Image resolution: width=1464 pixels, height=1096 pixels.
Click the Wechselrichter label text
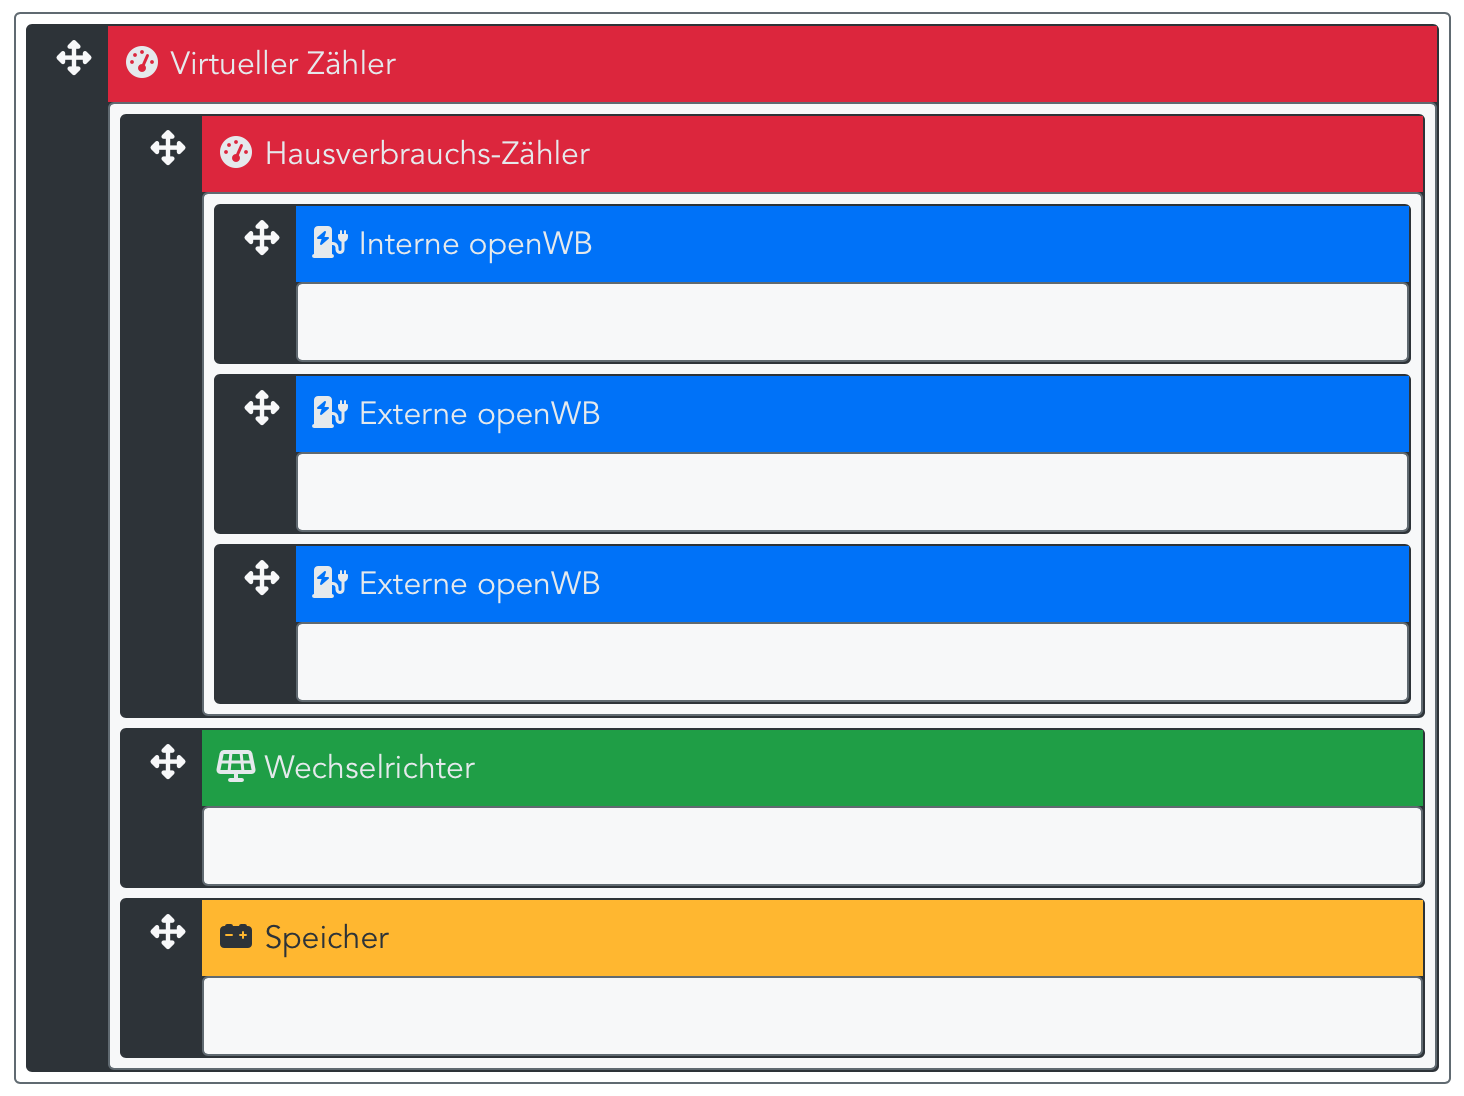point(369,767)
